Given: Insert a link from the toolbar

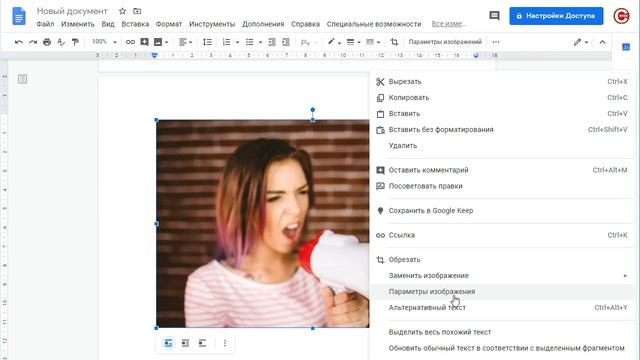Looking at the screenshot, I should tap(130, 42).
